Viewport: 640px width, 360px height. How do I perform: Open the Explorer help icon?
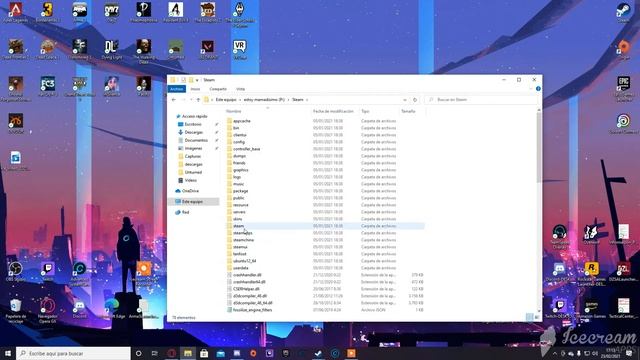pyautogui.click(x=538, y=89)
